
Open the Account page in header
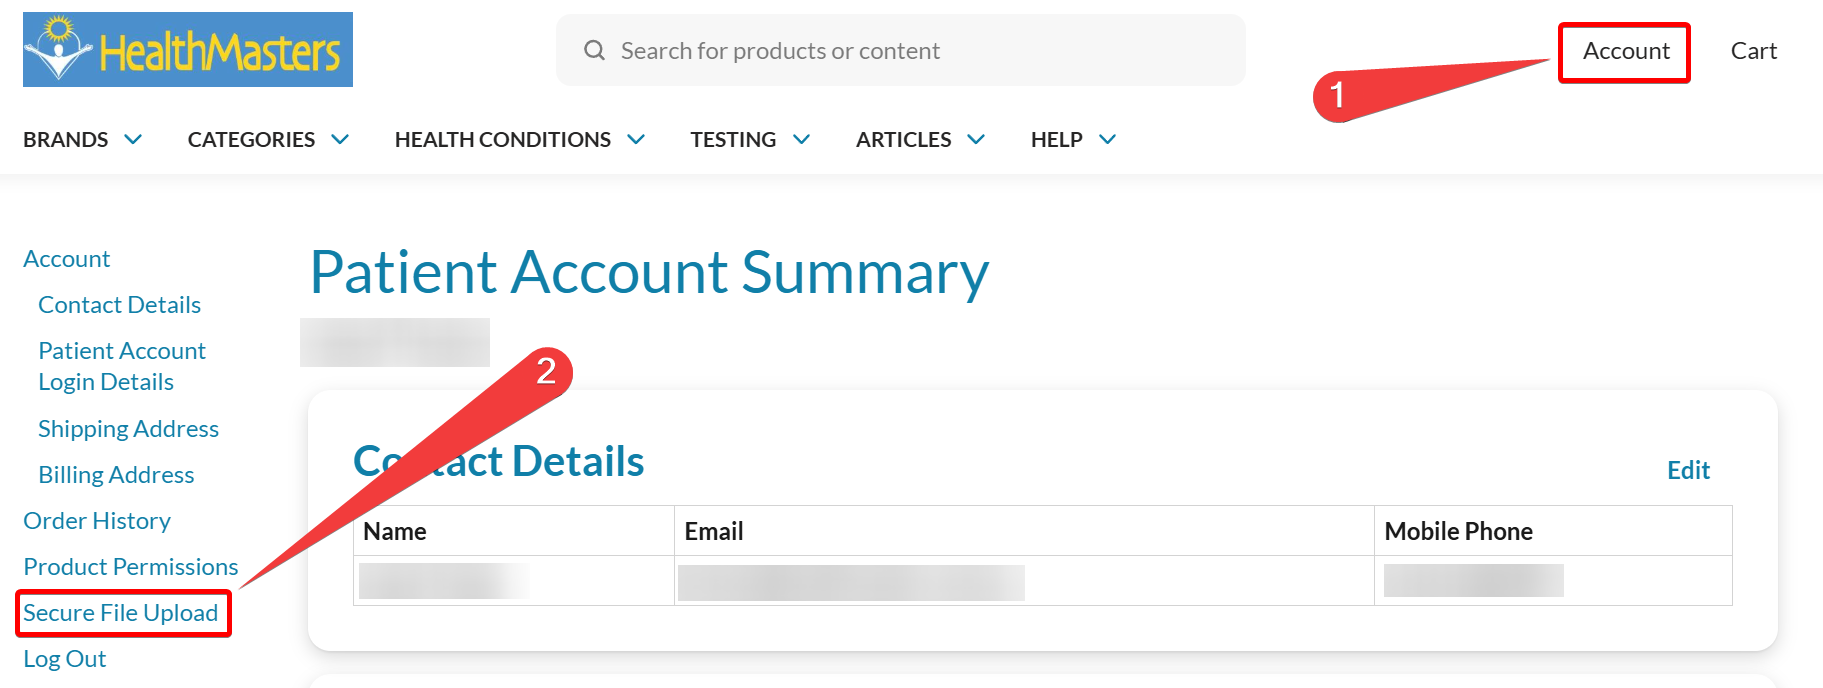(x=1626, y=51)
